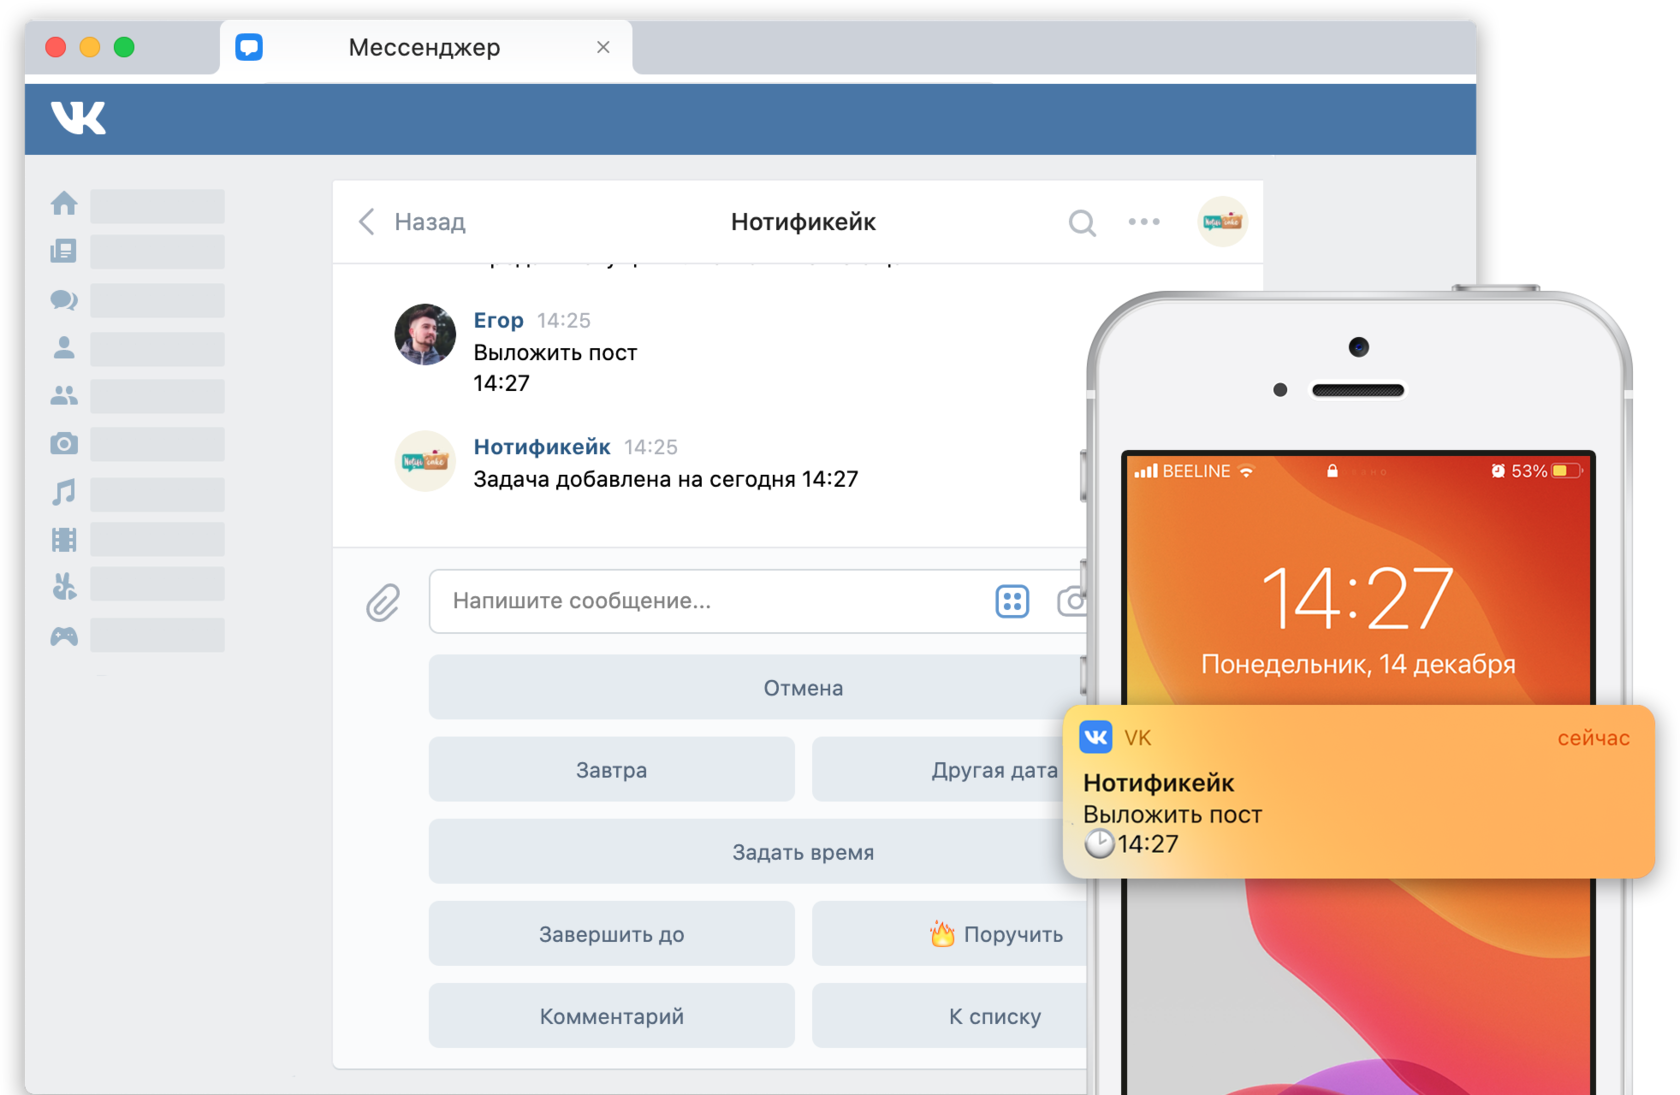
Task: Tap the 'Нотификейк' title in the phone notification
Action: point(1159,783)
